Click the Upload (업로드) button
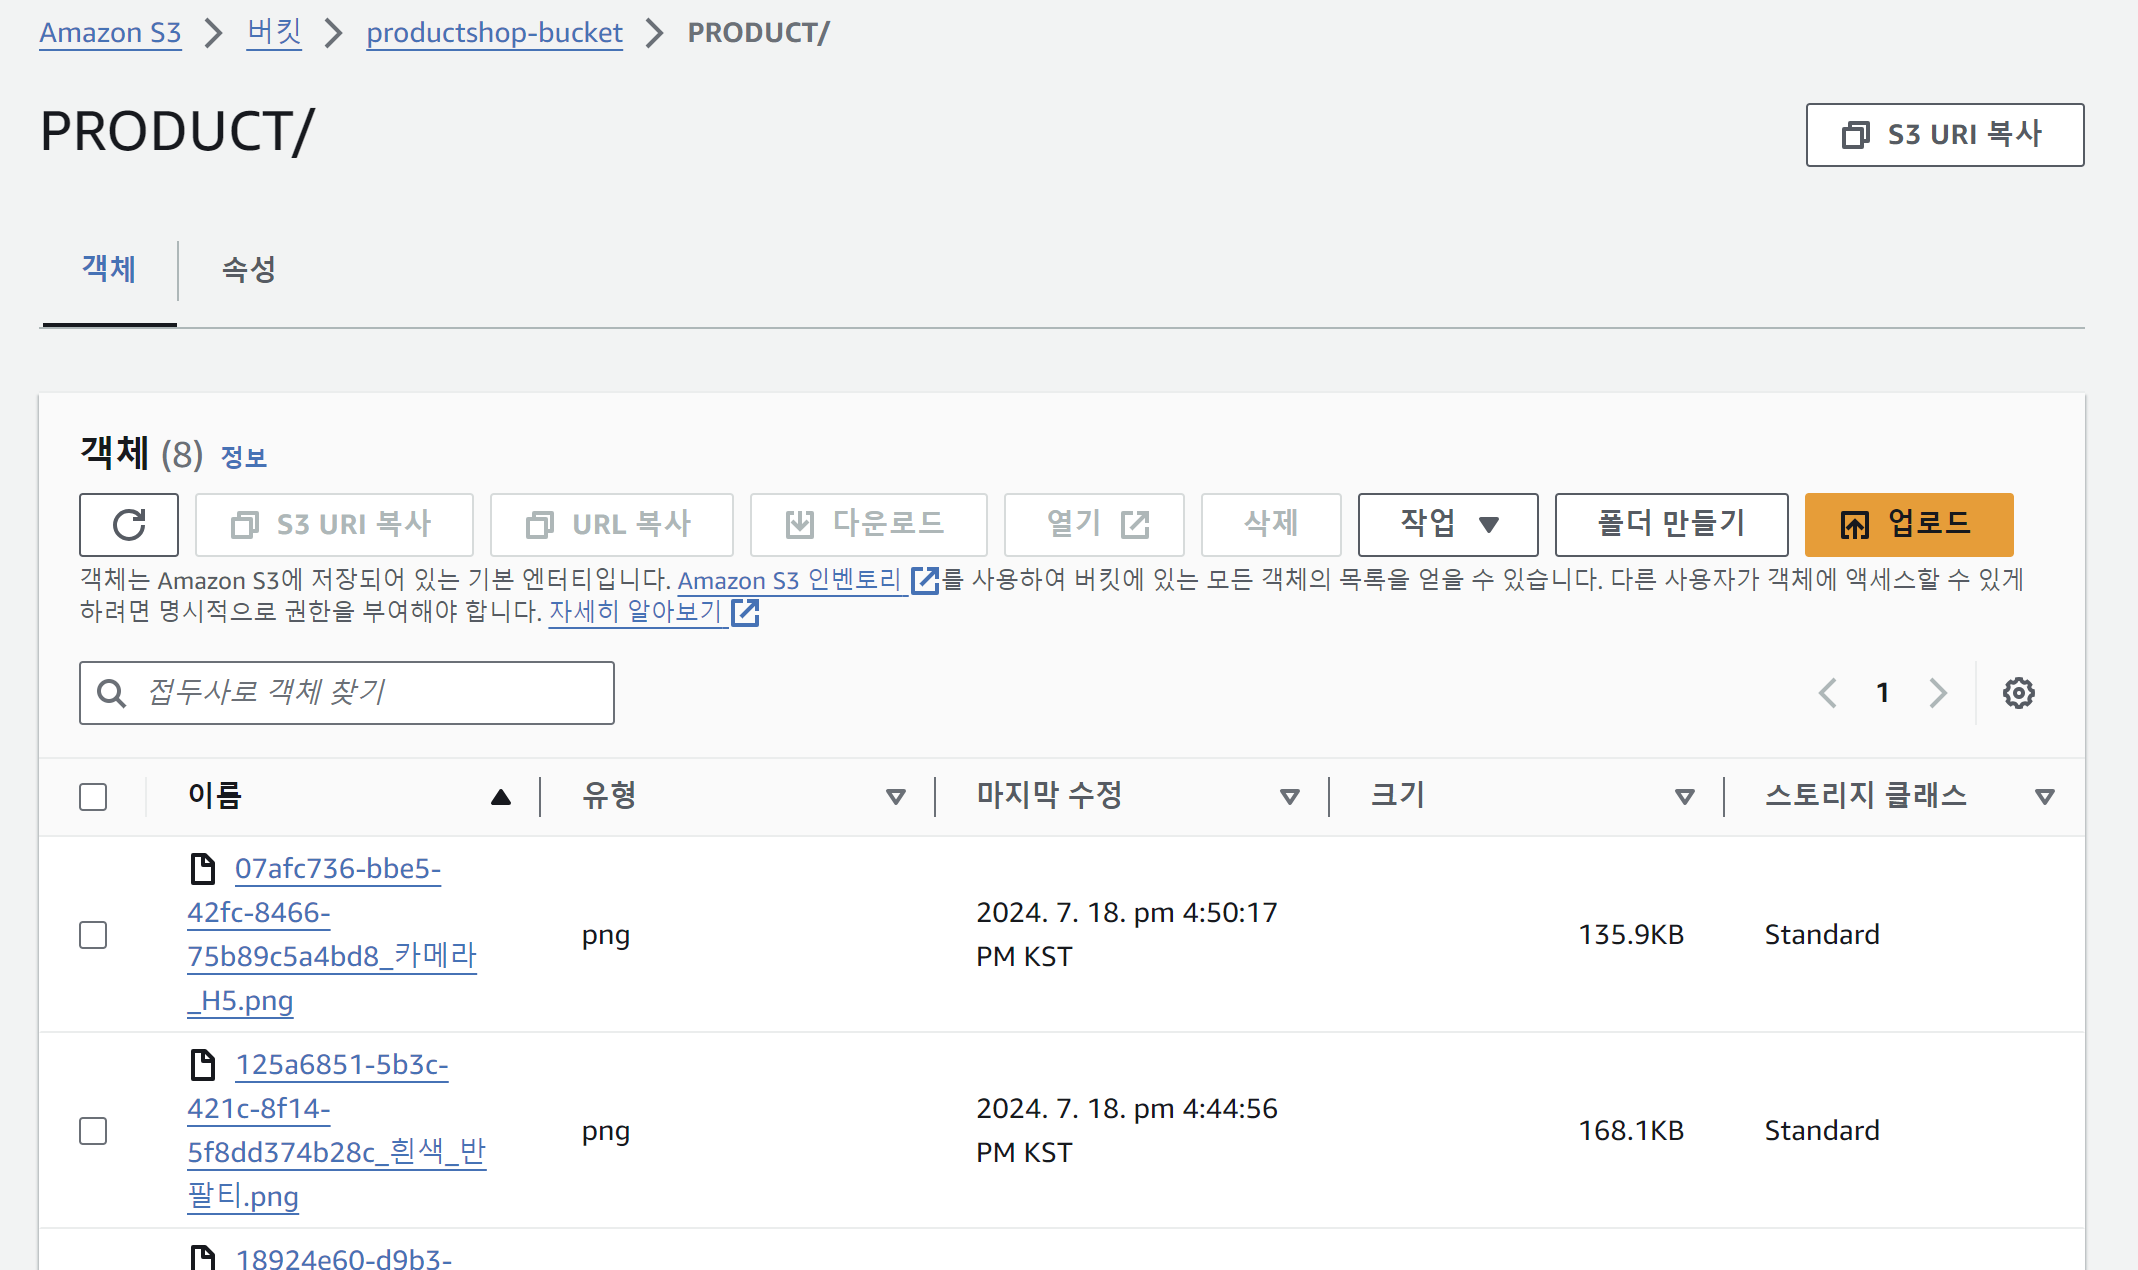The image size is (2138, 1270). tap(1908, 524)
